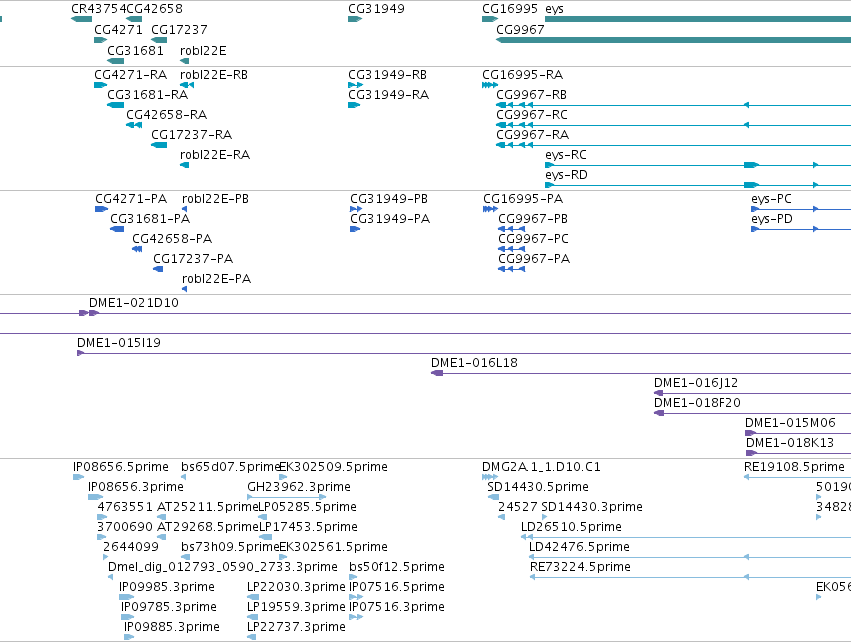Select transcript CG4271-RA
851x642 pixels.
(130, 74)
